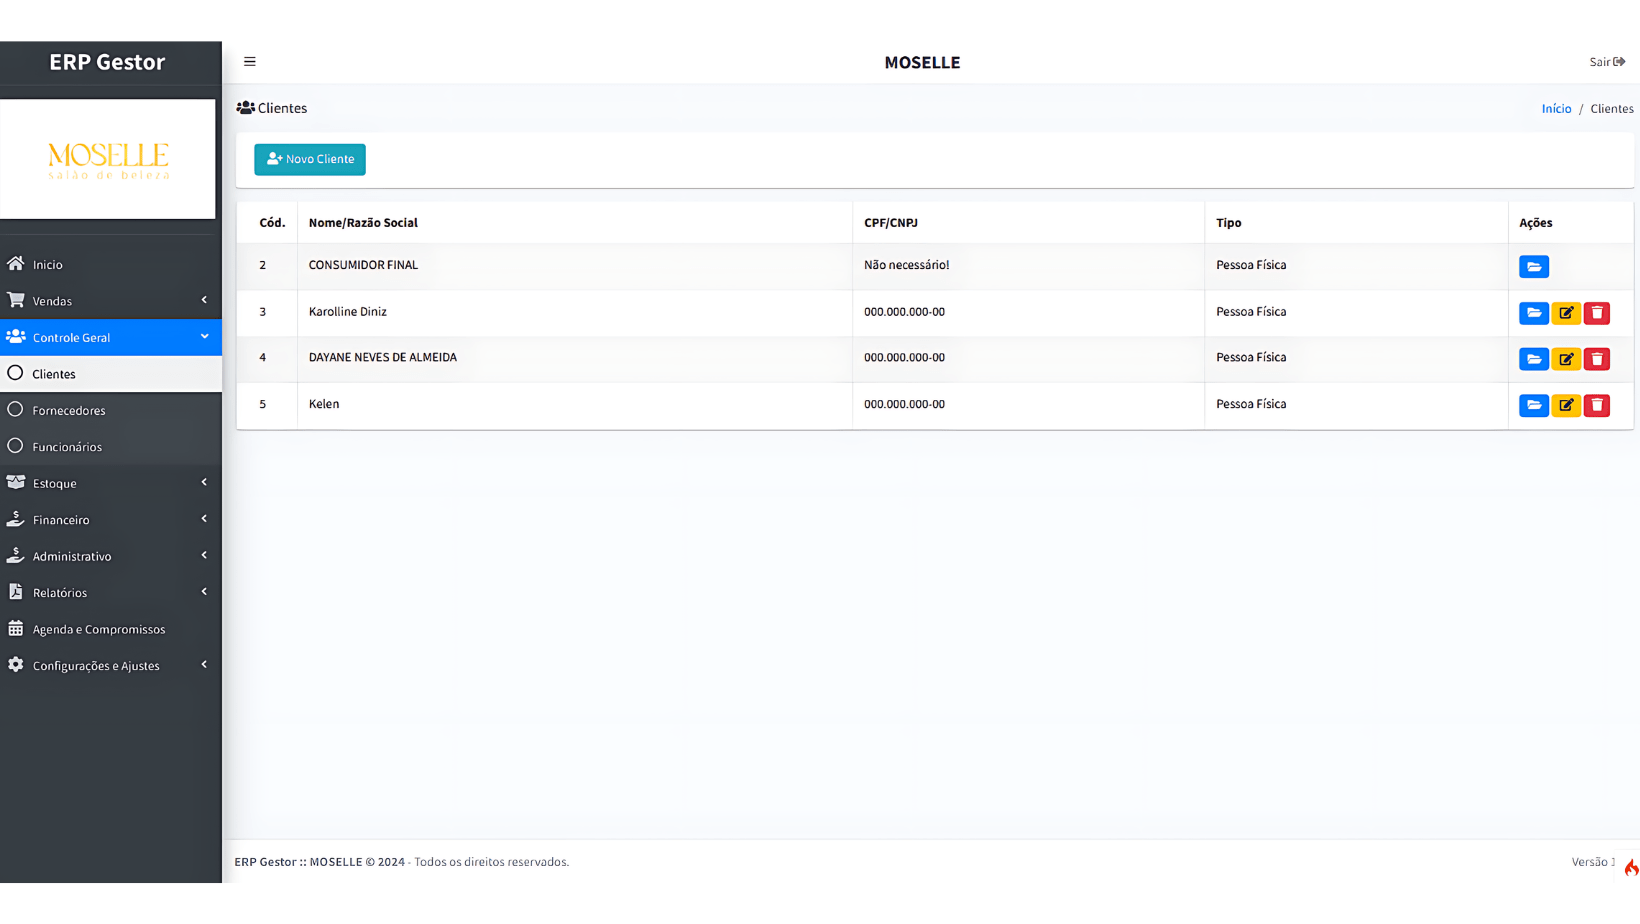Image resolution: width=1640 pixels, height=924 pixels.
Task: Go to Agenda e Compromissos
Action: point(98,629)
